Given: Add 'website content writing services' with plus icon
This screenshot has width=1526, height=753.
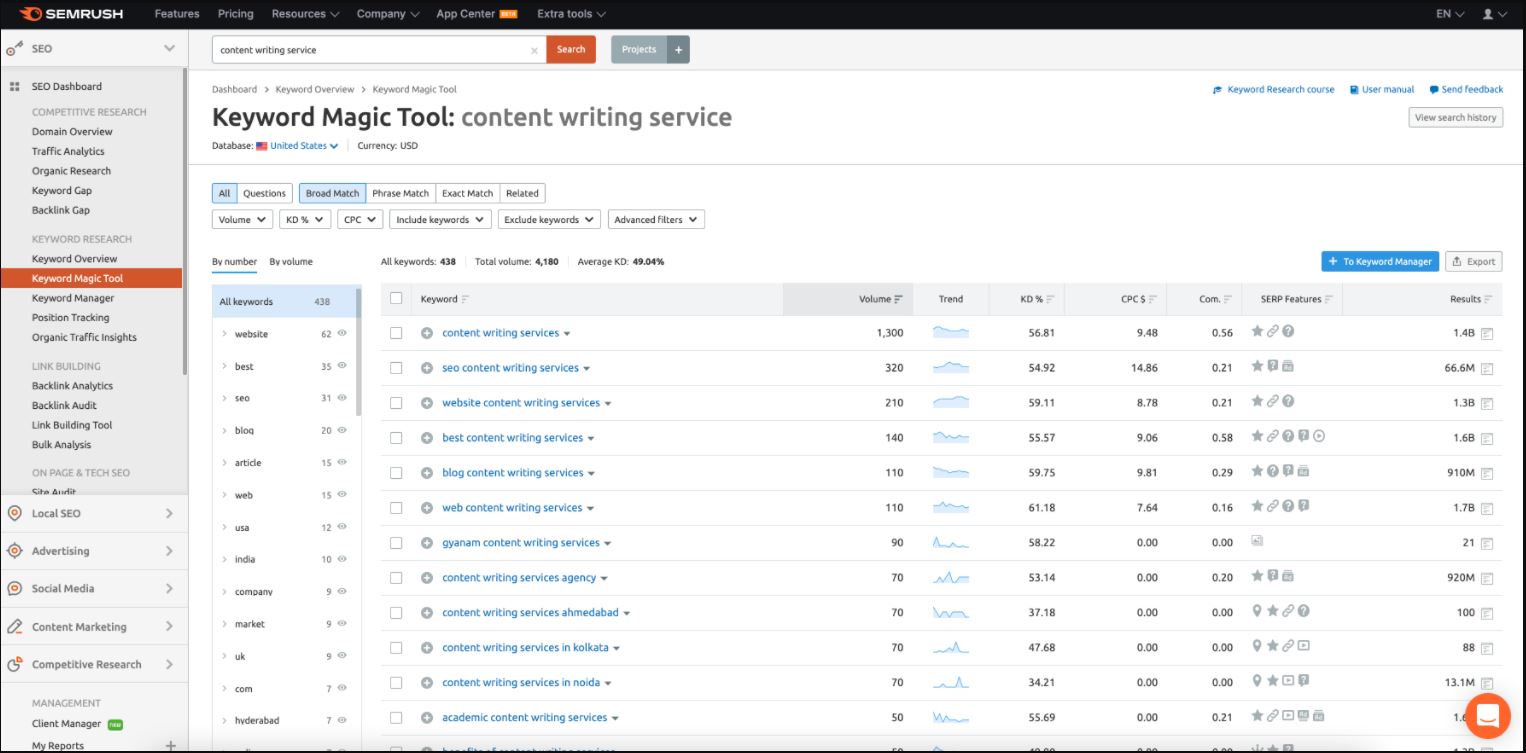Looking at the screenshot, I should 427,403.
